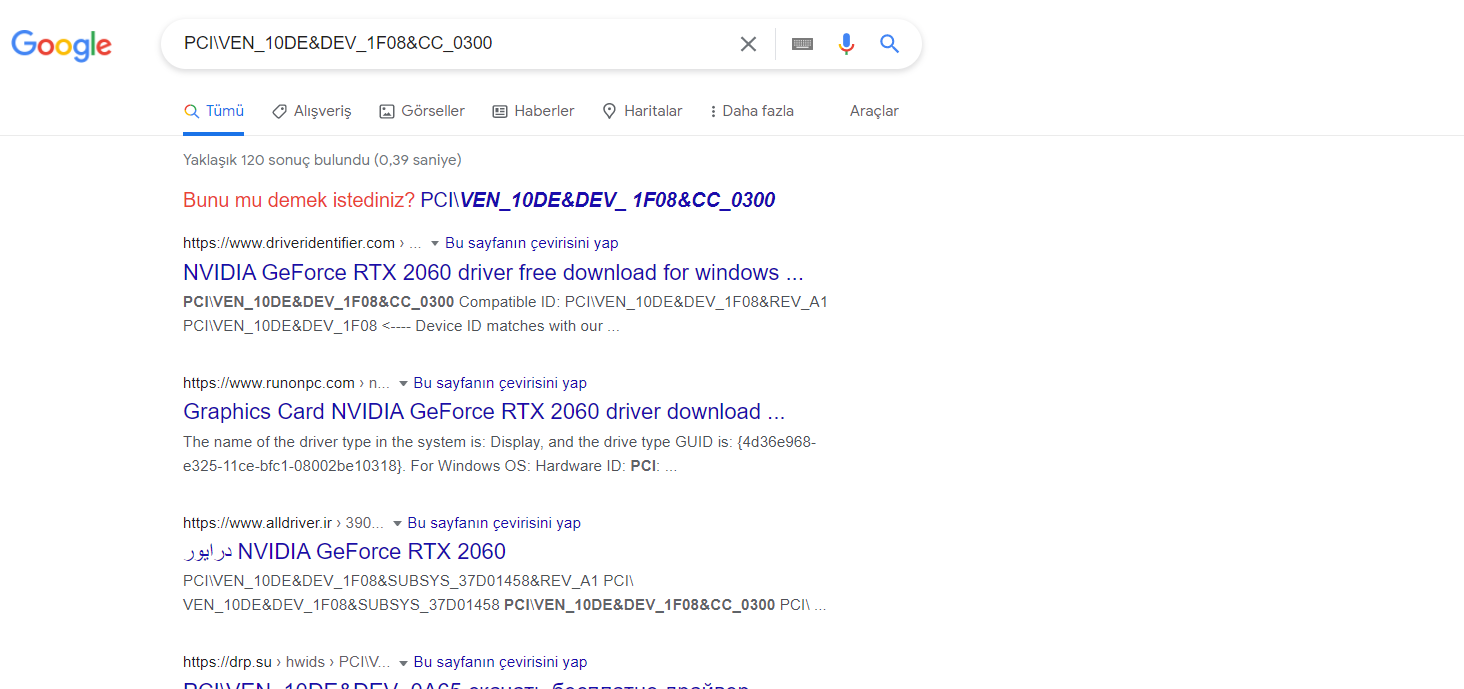Translate the runonpc.com page
This screenshot has height=689, width=1464.
click(x=500, y=383)
